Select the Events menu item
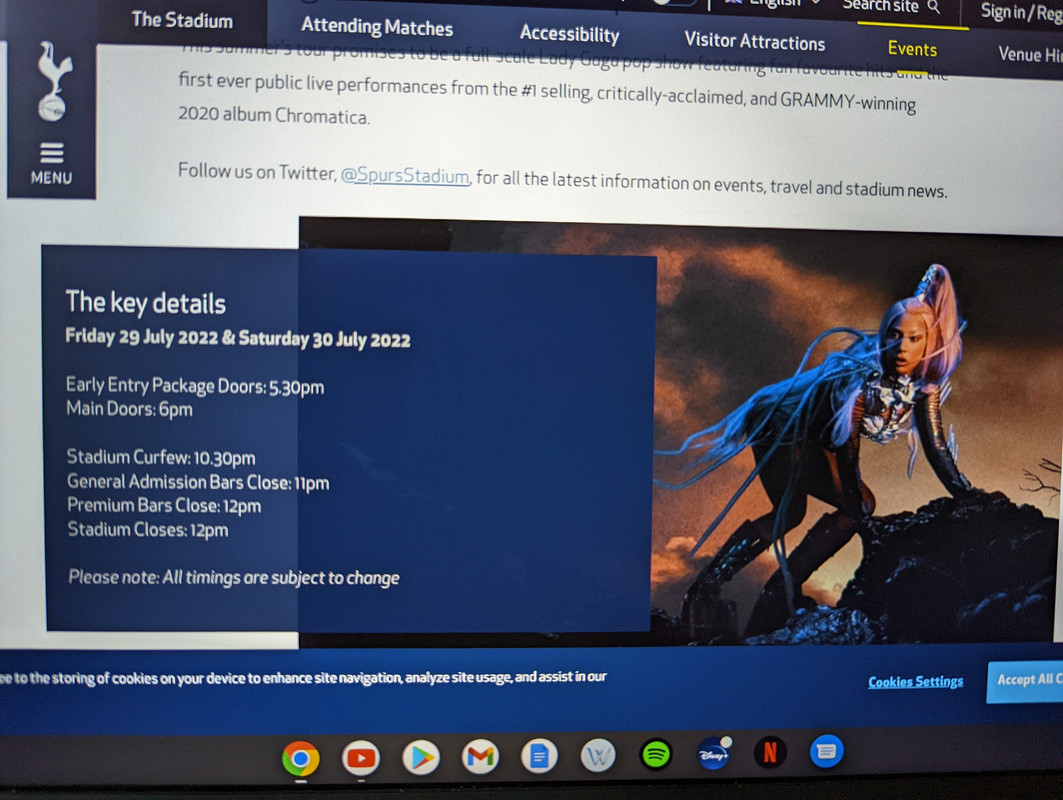This screenshot has height=800, width=1063. [x=912, y=49]
